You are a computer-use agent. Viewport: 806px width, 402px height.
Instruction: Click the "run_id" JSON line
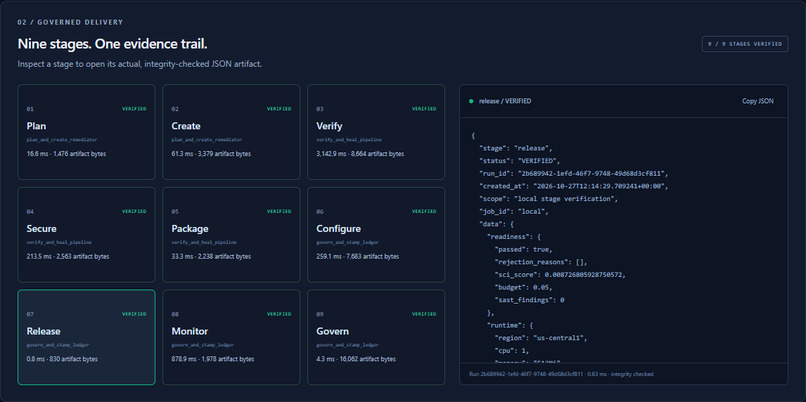click(x=574, y=174)
